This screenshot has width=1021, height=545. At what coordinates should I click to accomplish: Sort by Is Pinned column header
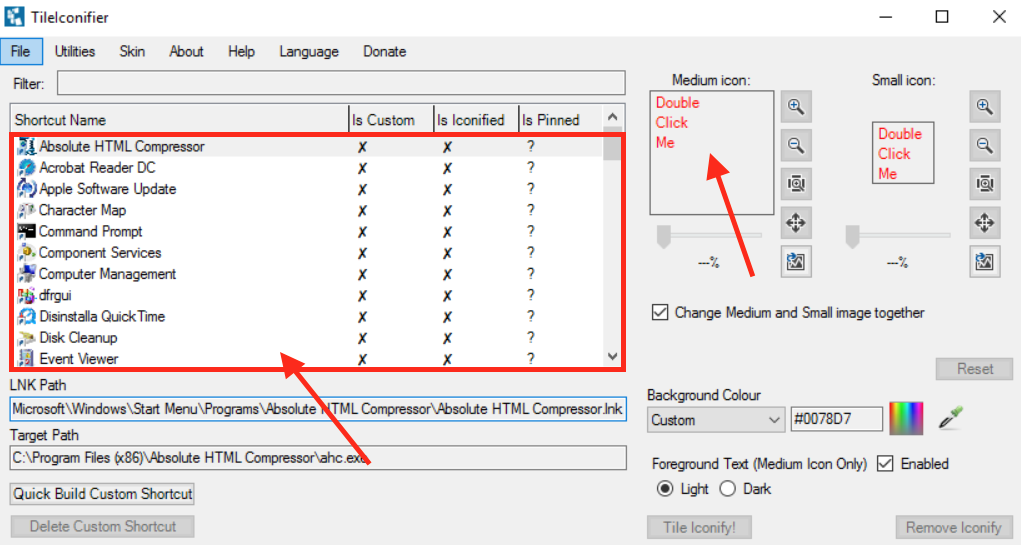(x=561, y=120)
